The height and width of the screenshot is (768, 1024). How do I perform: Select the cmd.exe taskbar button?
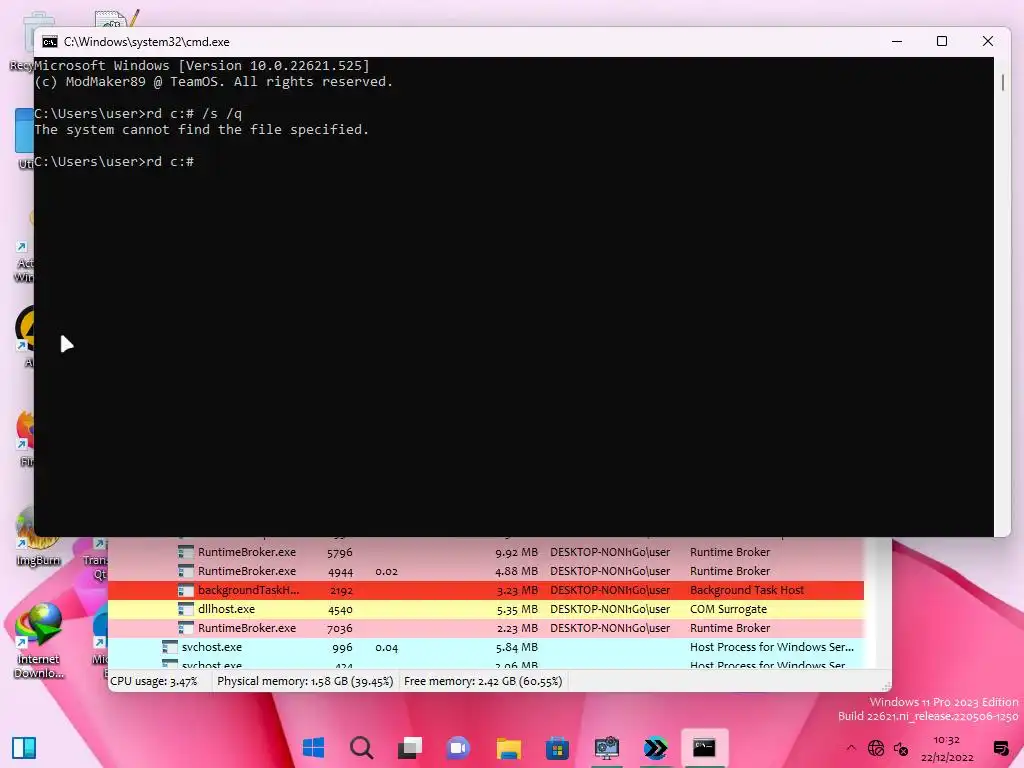point(704,747)
